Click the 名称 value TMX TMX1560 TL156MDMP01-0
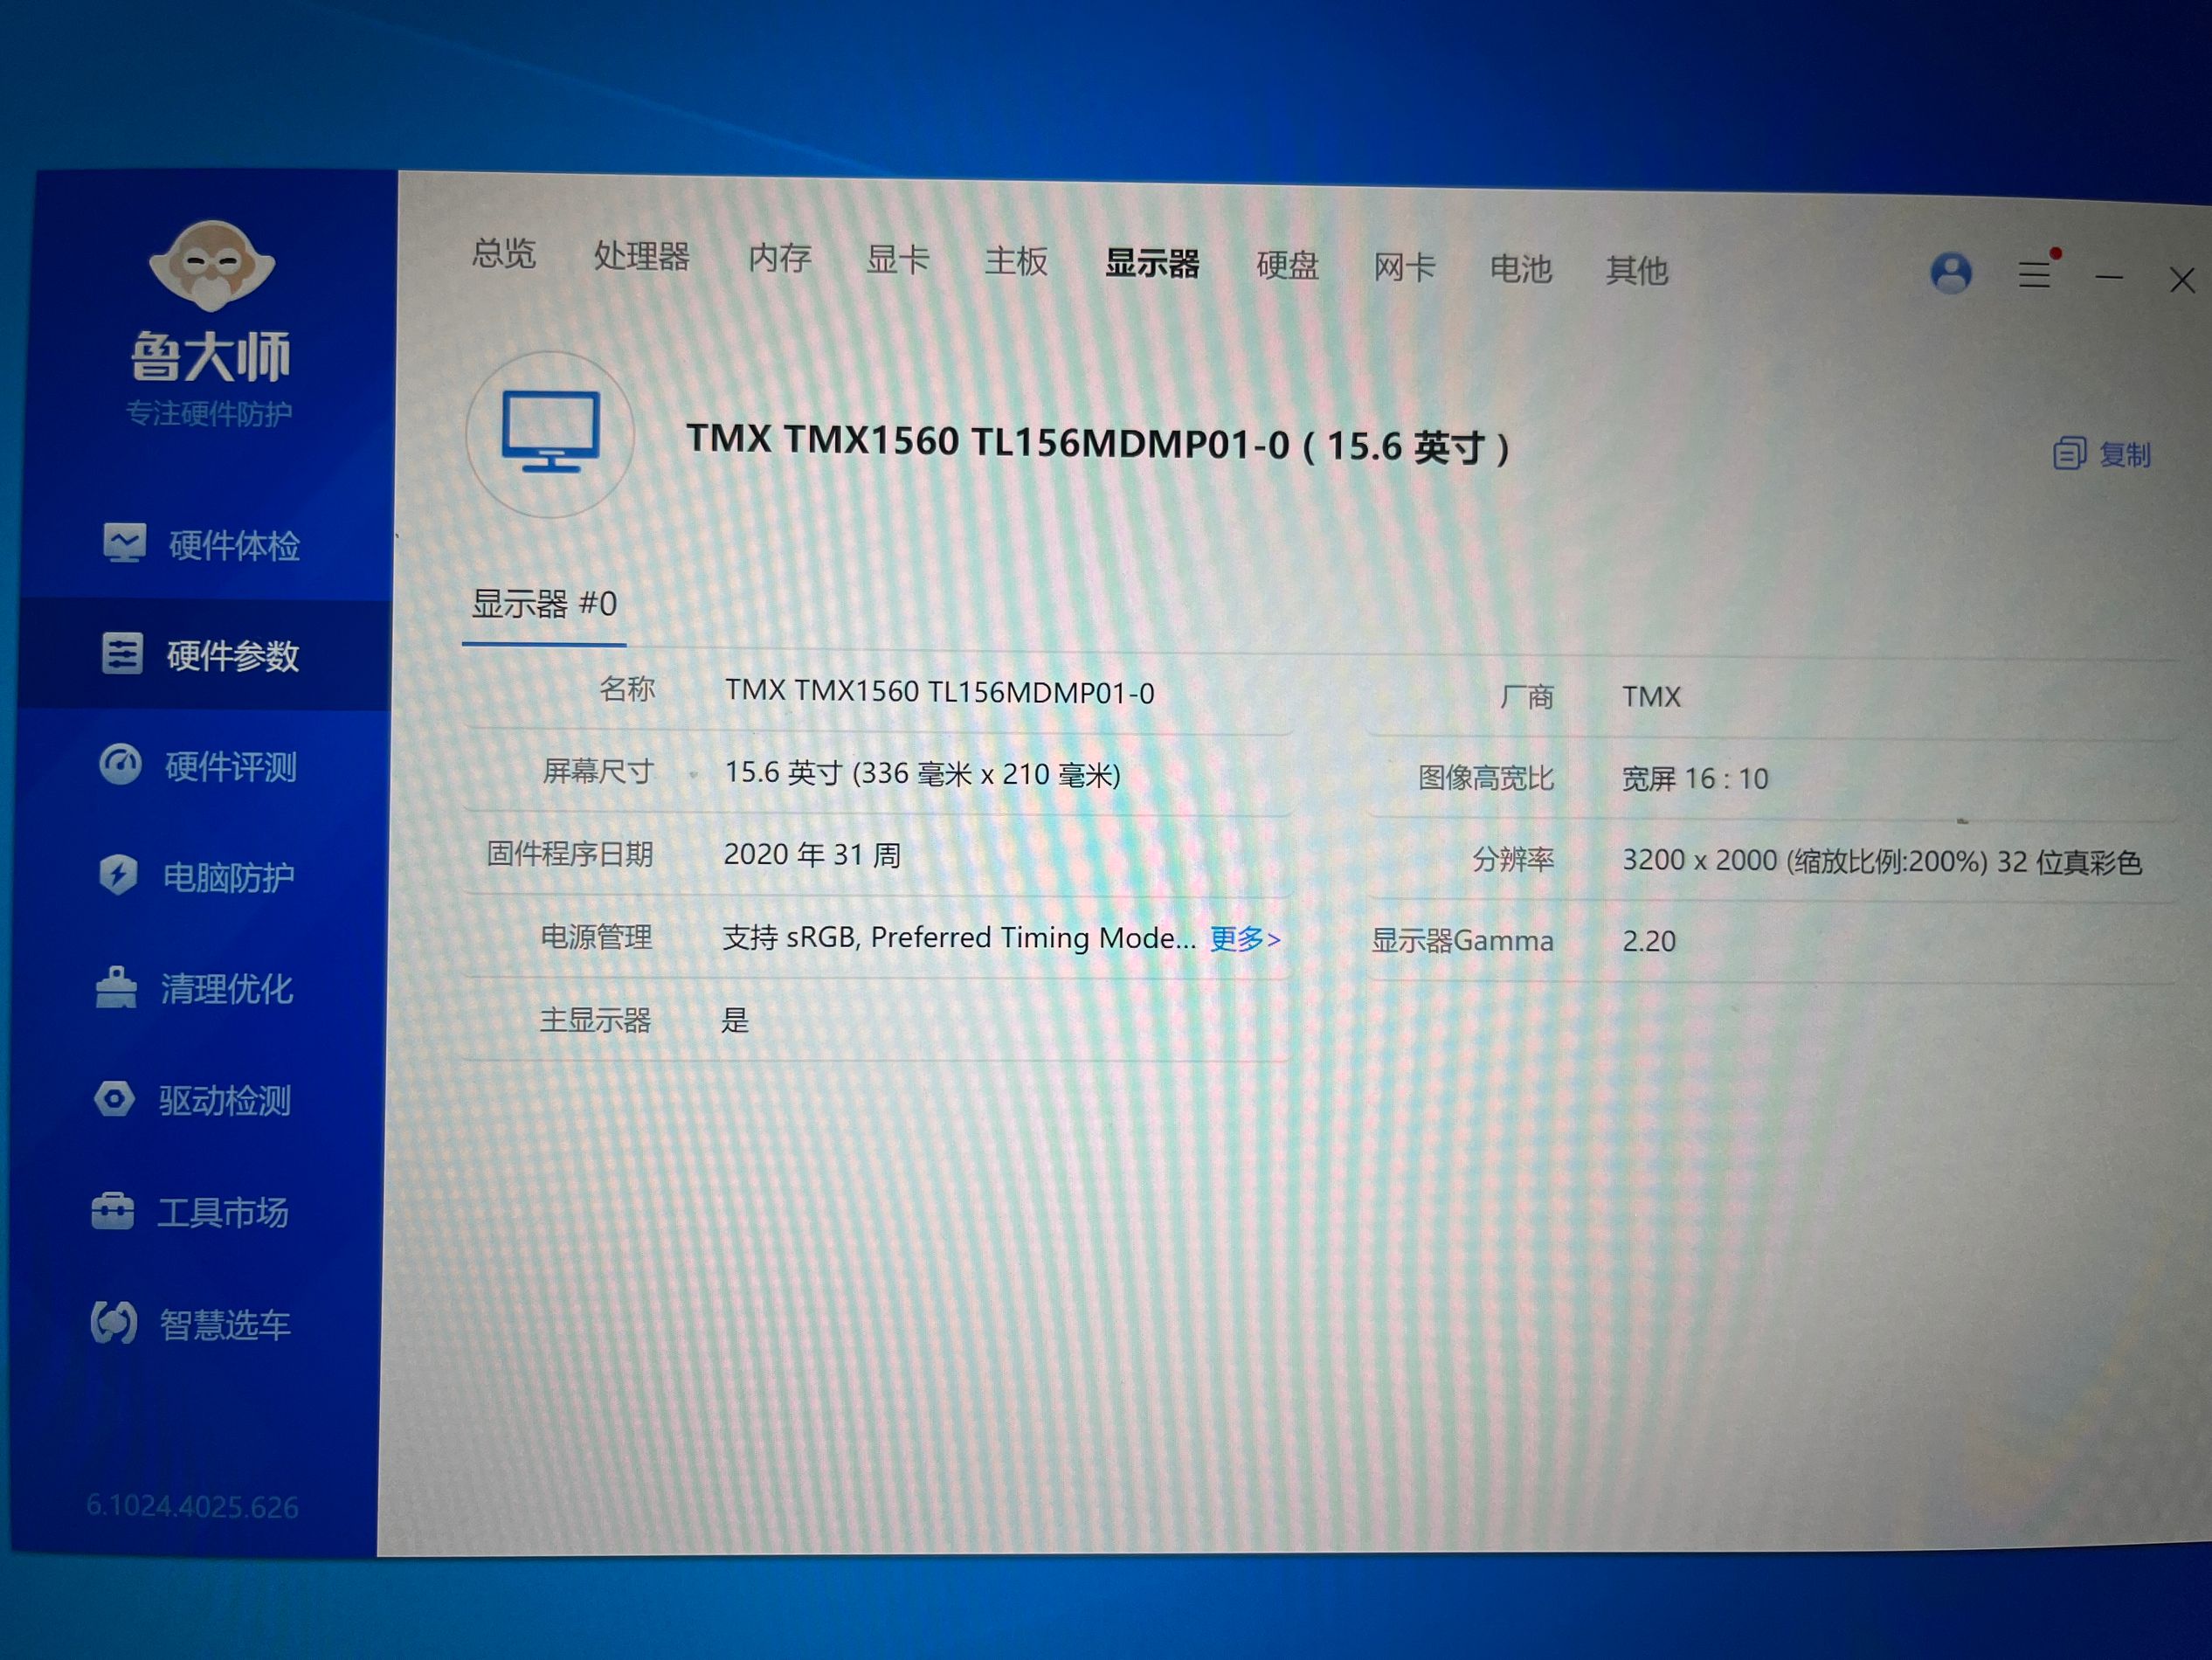 pyautogui.click(x=940, y=692)
